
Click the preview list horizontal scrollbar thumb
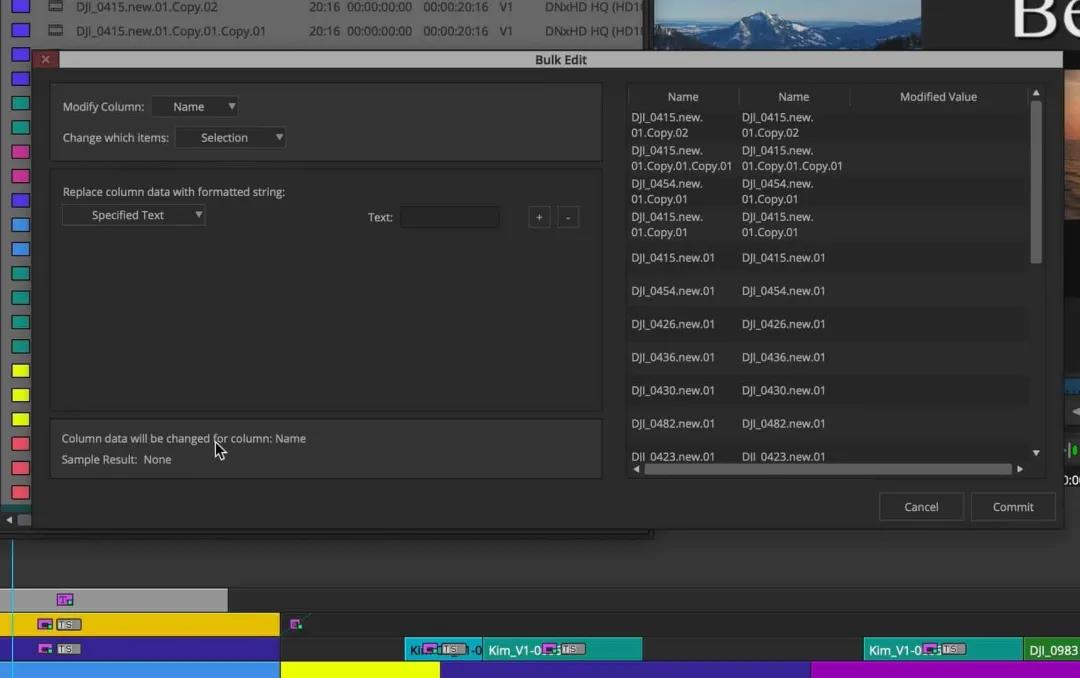828,469
